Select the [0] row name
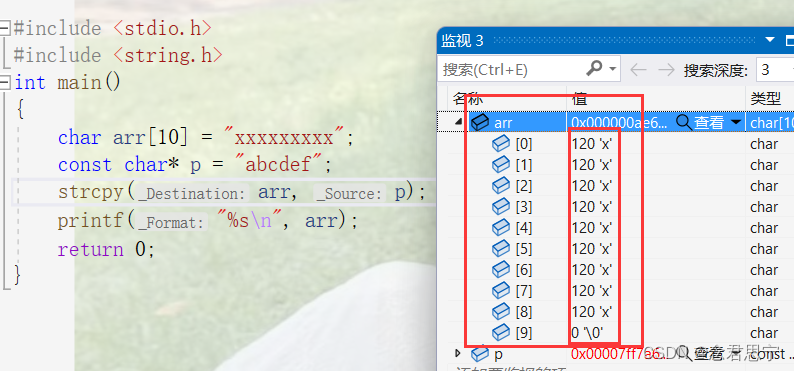The height and width of the screenshot is (371, 794). tap(524, 145)
